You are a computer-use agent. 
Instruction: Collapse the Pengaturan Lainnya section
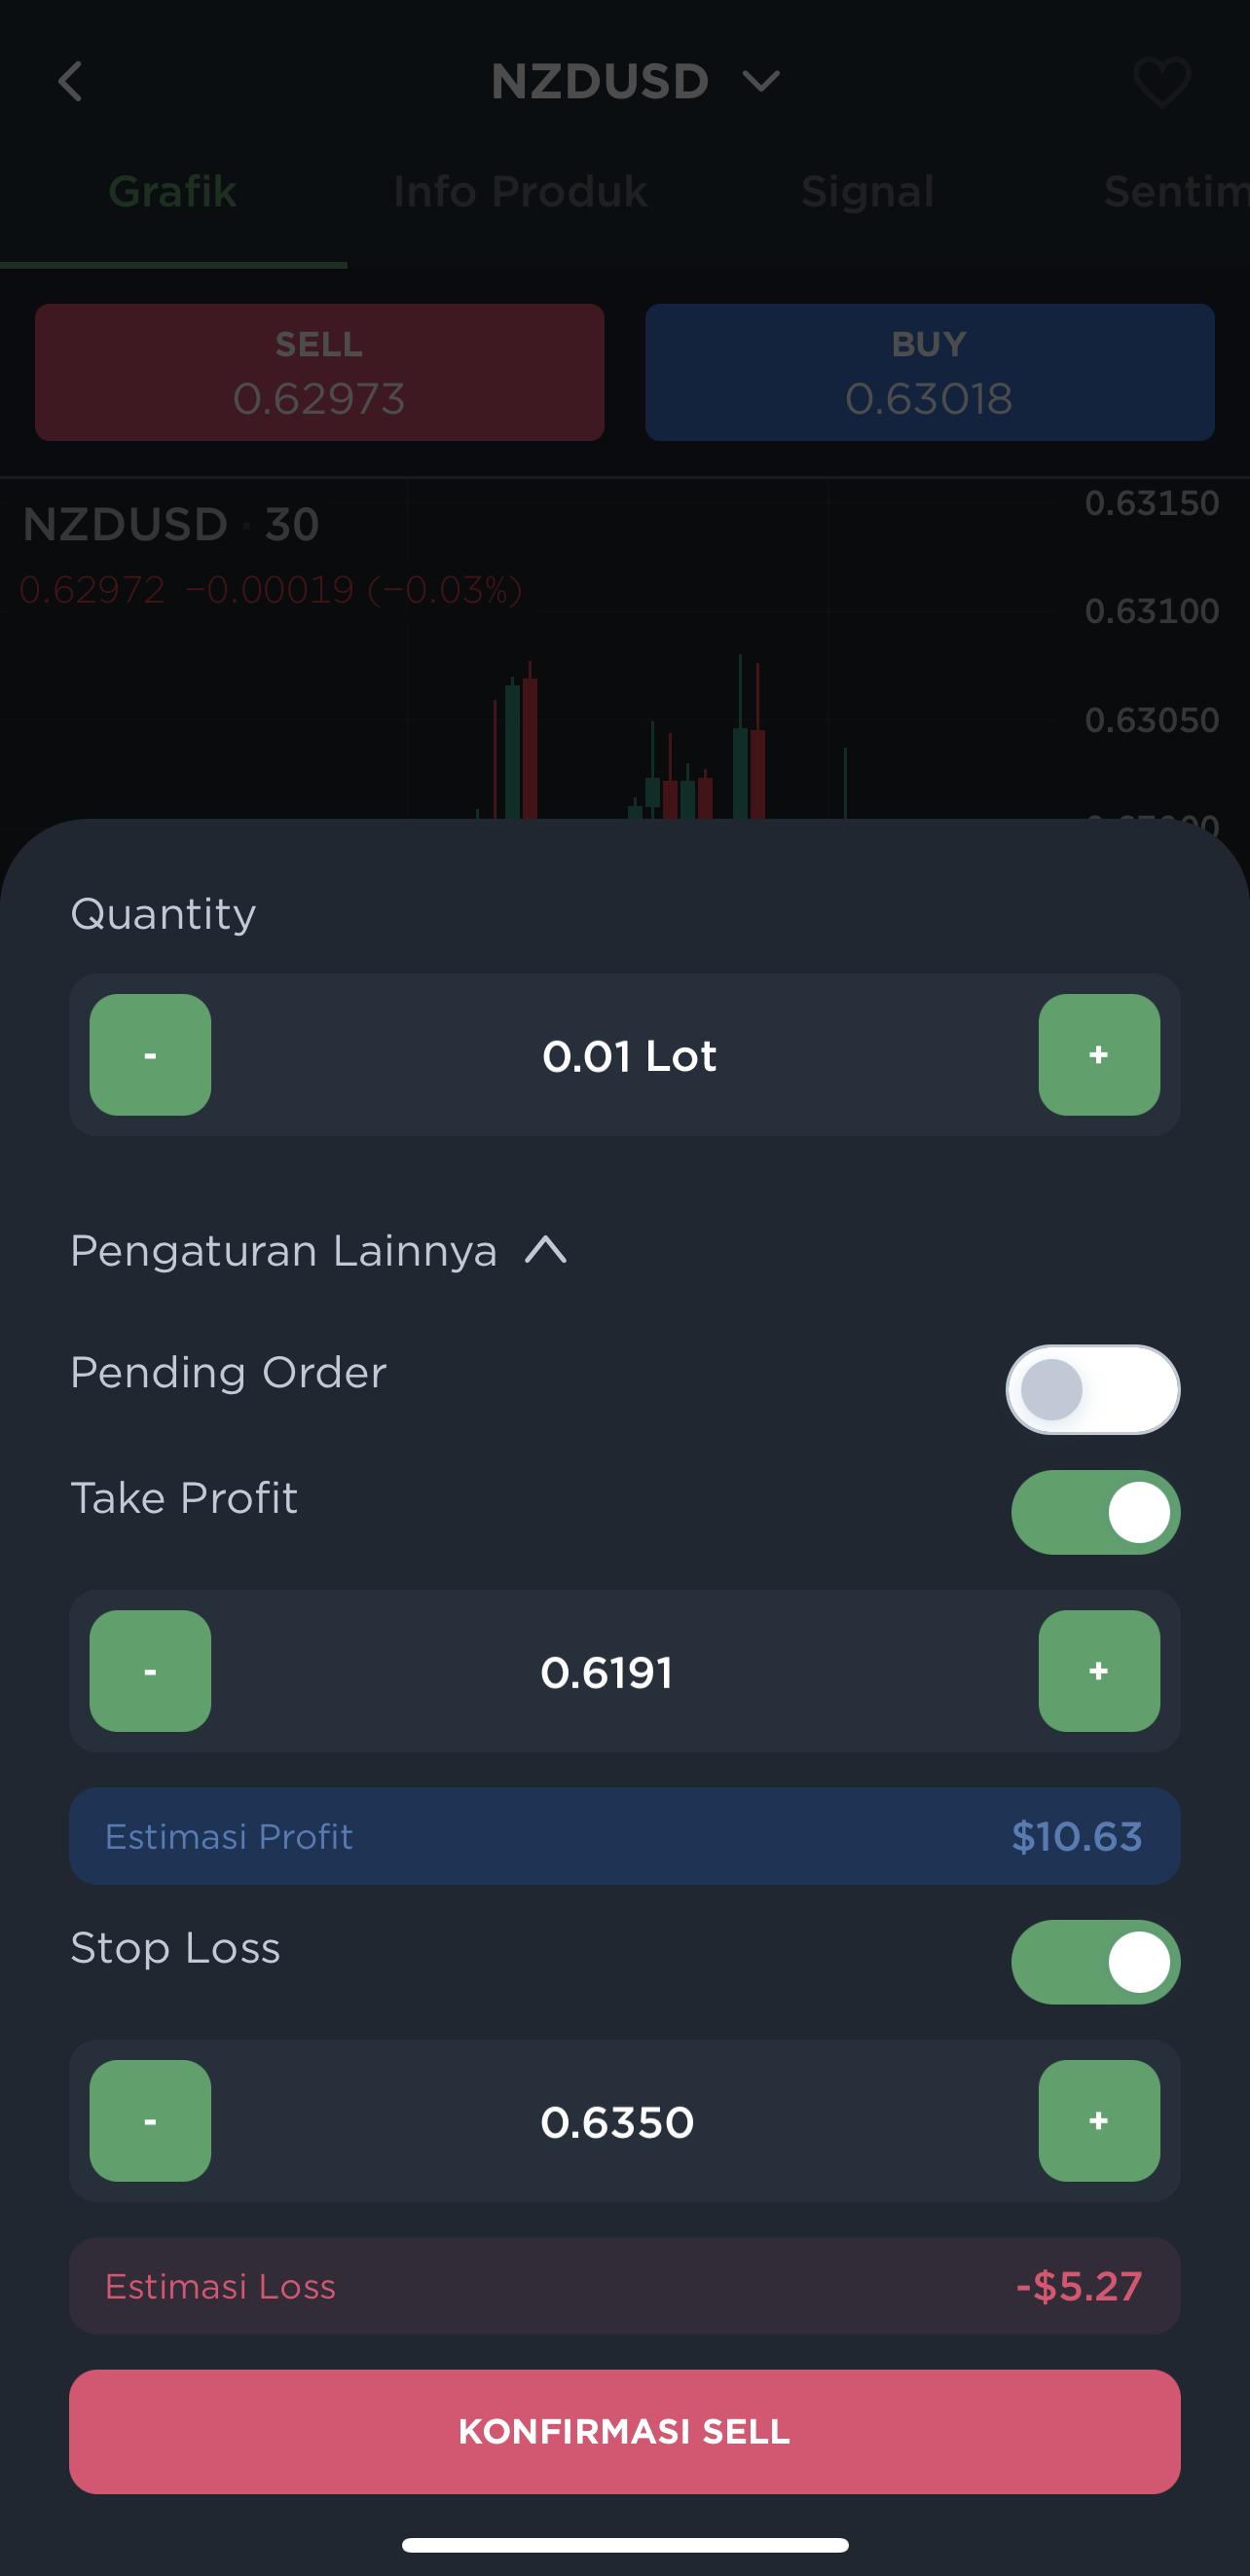click(318, 1250)
